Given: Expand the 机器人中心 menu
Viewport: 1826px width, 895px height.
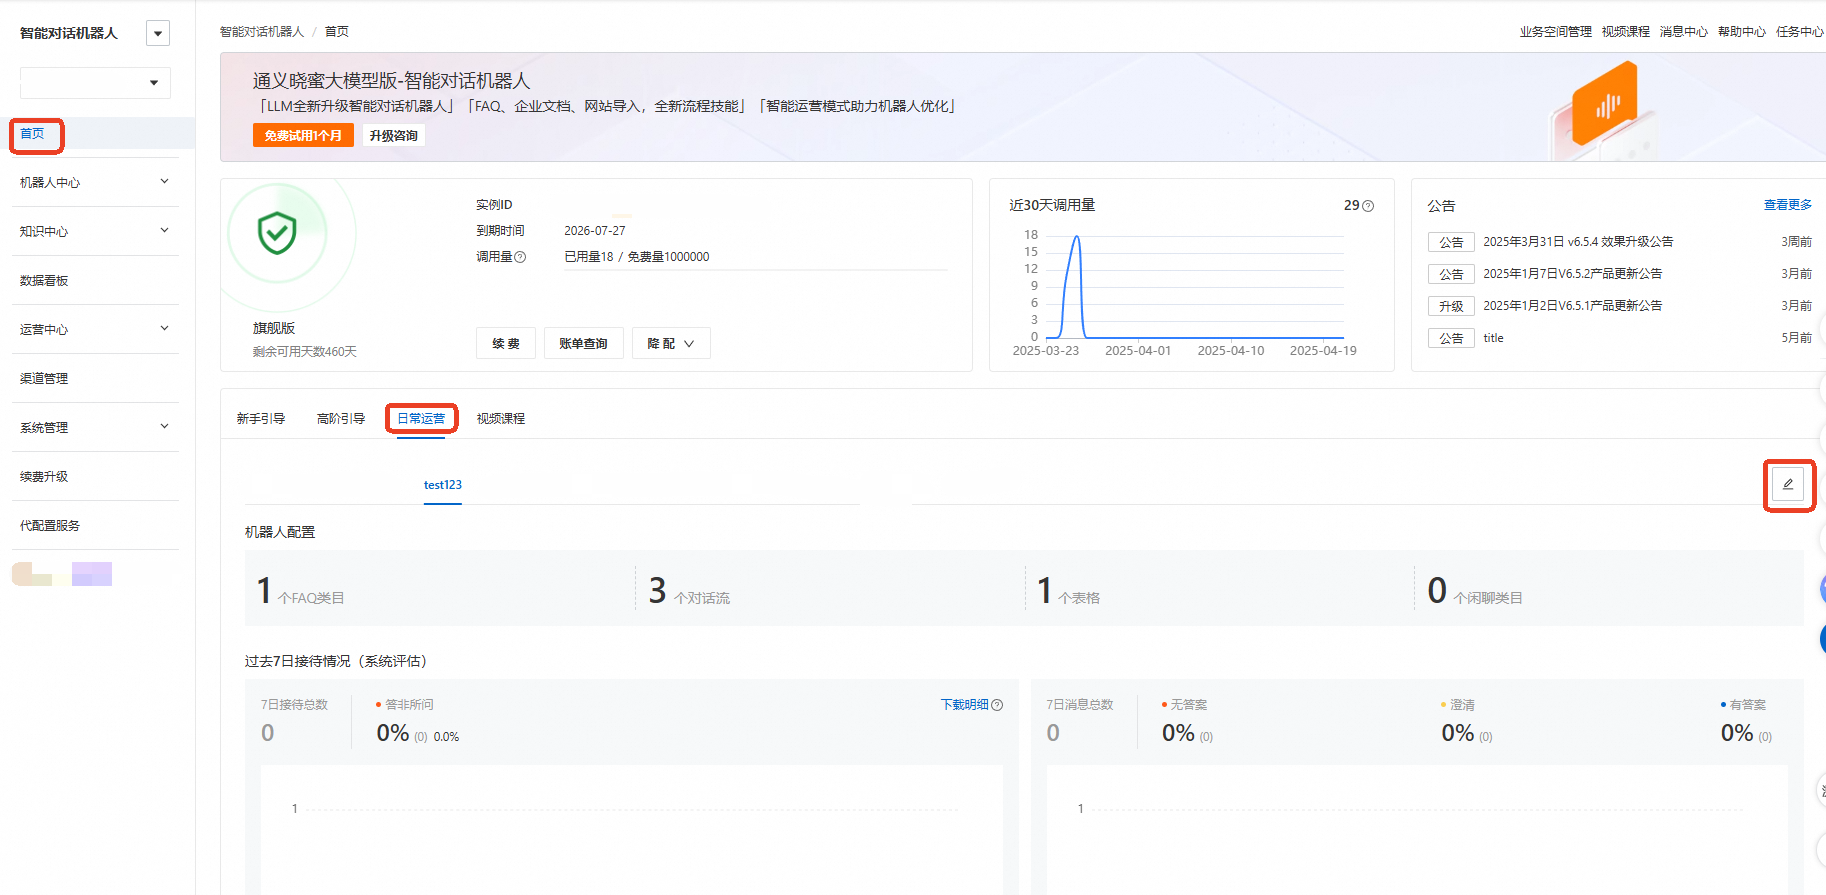Looking at the screenshot, I should coord(95,182).
